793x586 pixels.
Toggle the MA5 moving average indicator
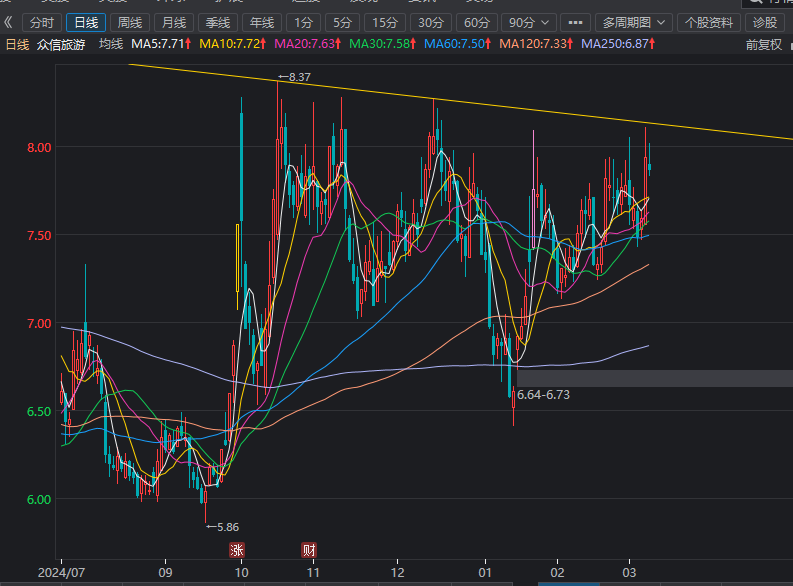tap(160, 43)
